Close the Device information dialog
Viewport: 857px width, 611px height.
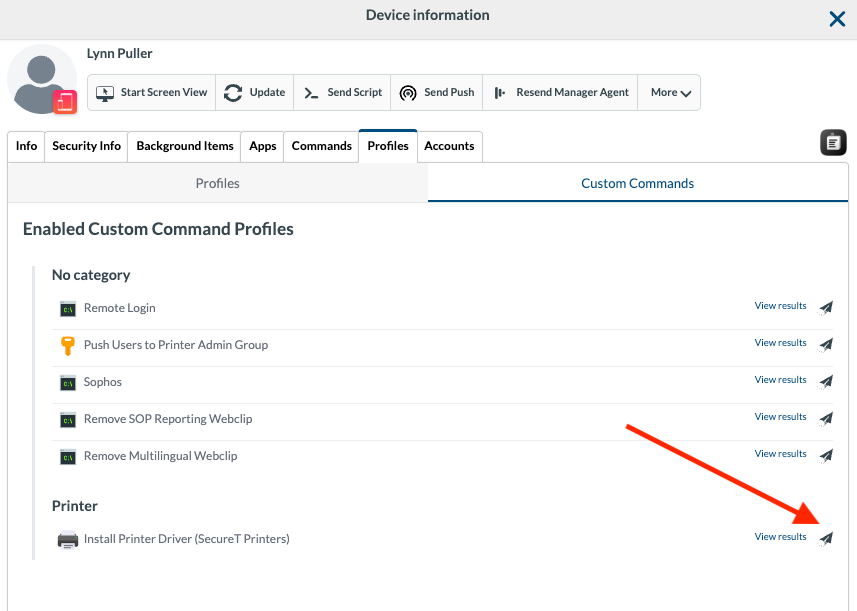pyautogui.click(x=837, y=18)
